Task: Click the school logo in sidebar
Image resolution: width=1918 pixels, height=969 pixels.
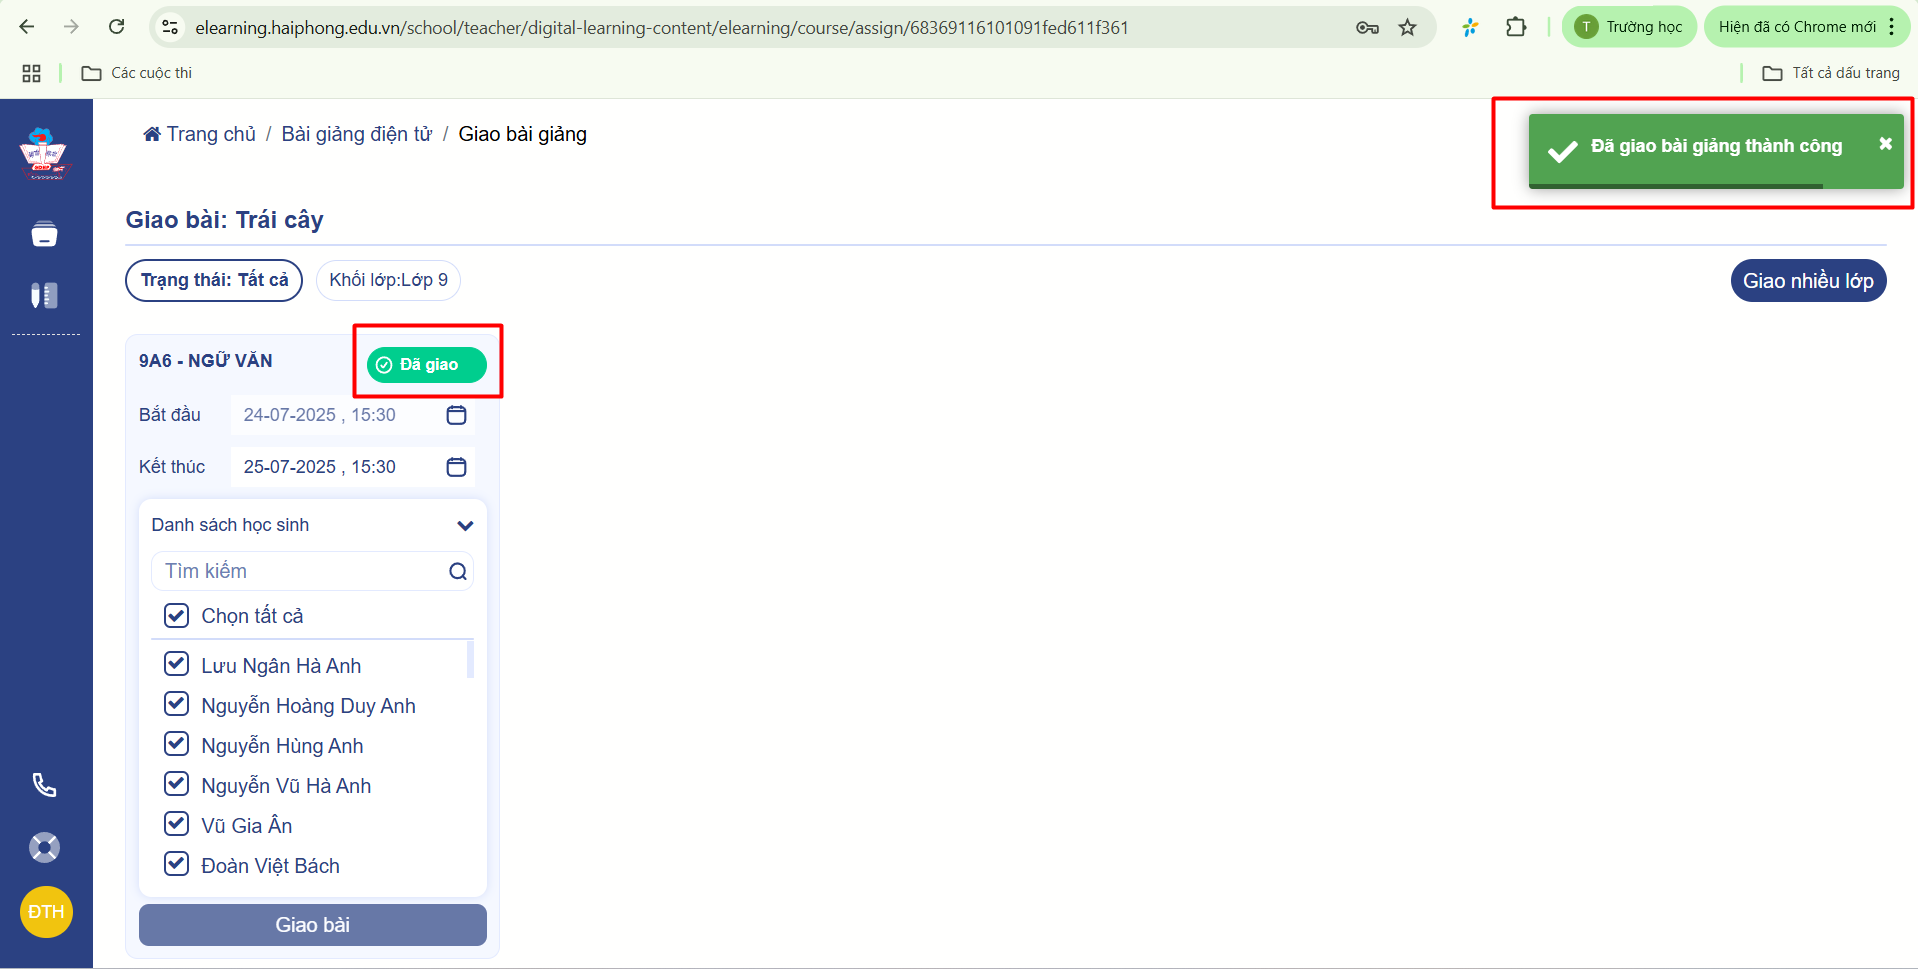Action: (43, 153)
